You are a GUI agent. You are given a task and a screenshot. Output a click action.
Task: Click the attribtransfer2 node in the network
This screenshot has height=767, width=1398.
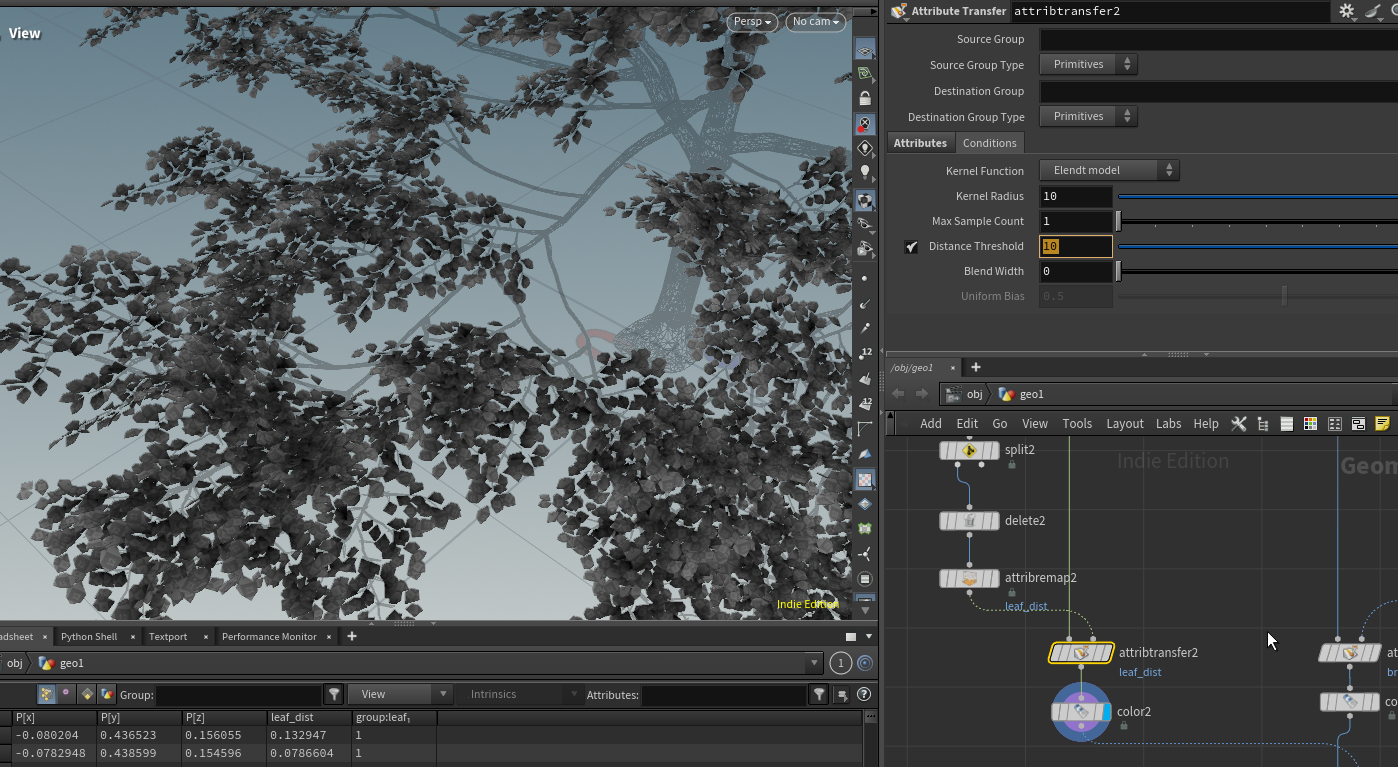(1080, 653)
